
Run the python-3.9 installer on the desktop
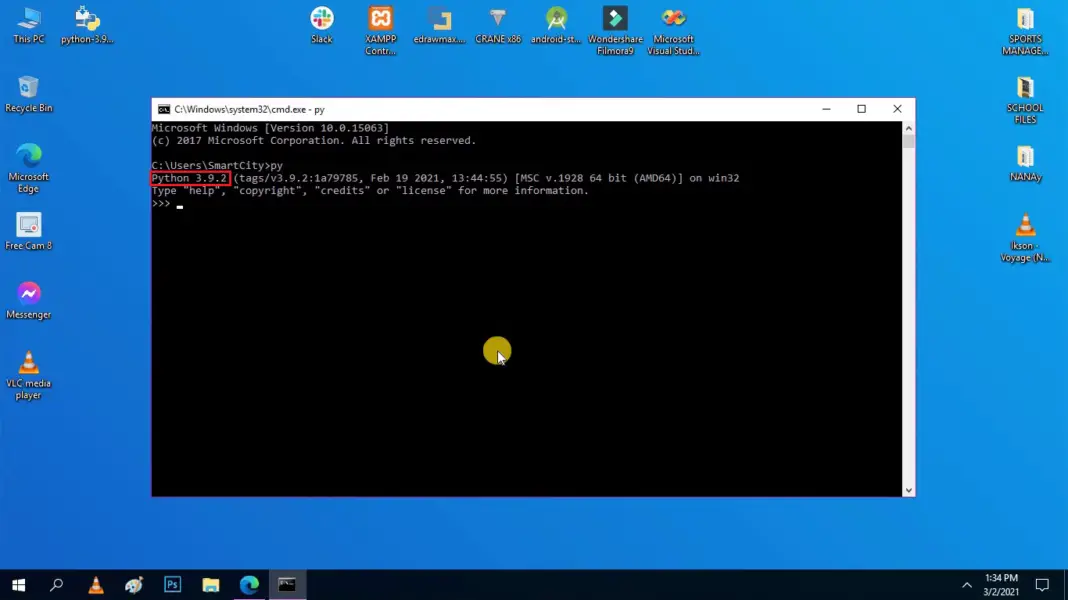coord(85,20)
